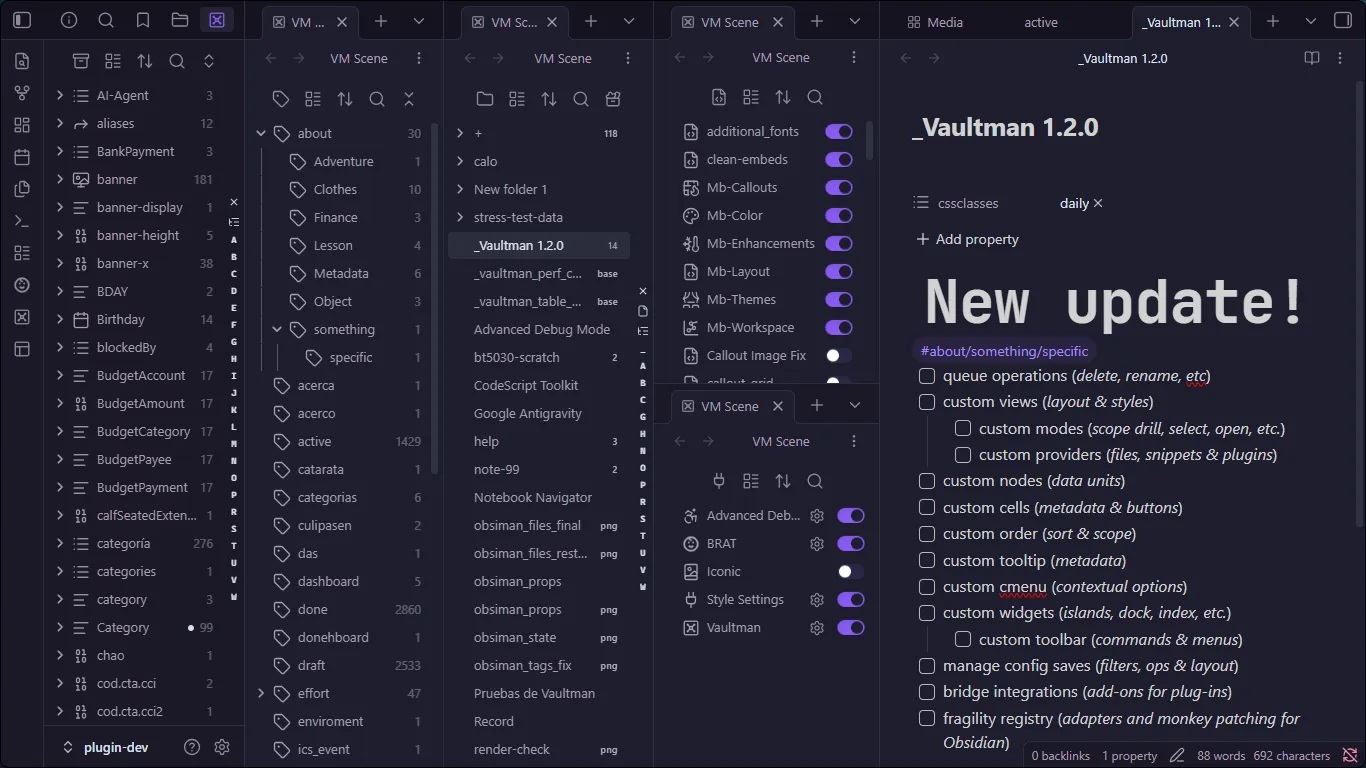
Task: Enable the Callout Image Fix snippet
Action: point(839,356)
